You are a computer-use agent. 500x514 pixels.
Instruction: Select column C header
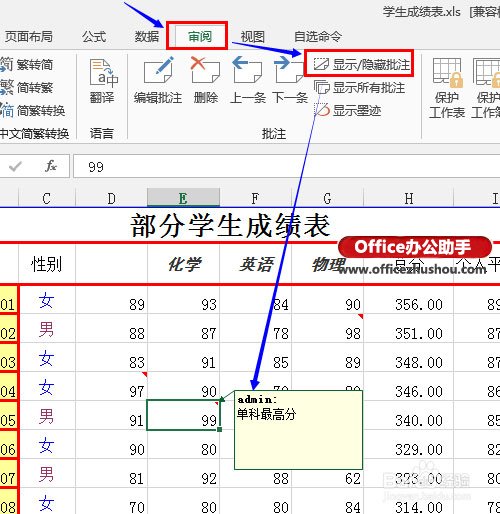(x=47, y=198)
